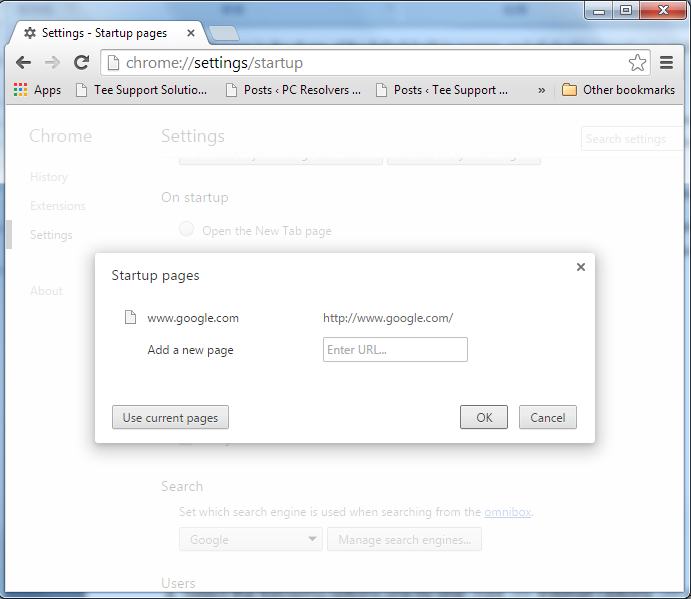
Task: Close the Startup pages dialog with X
Action: click(581, 267)
